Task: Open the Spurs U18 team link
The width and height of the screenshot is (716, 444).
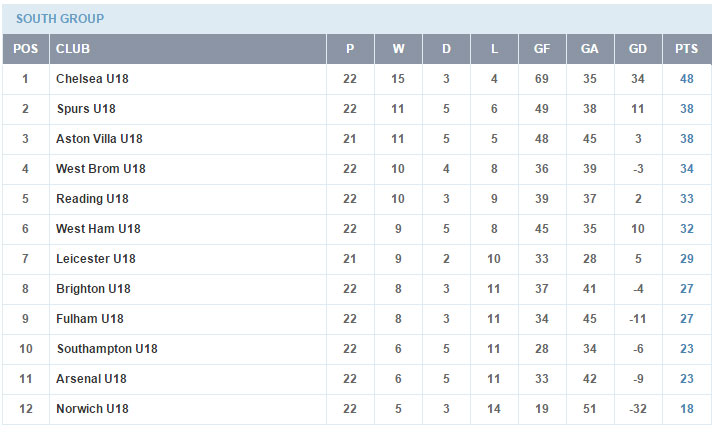Action: pyautogui.click(x=86, y=109)
